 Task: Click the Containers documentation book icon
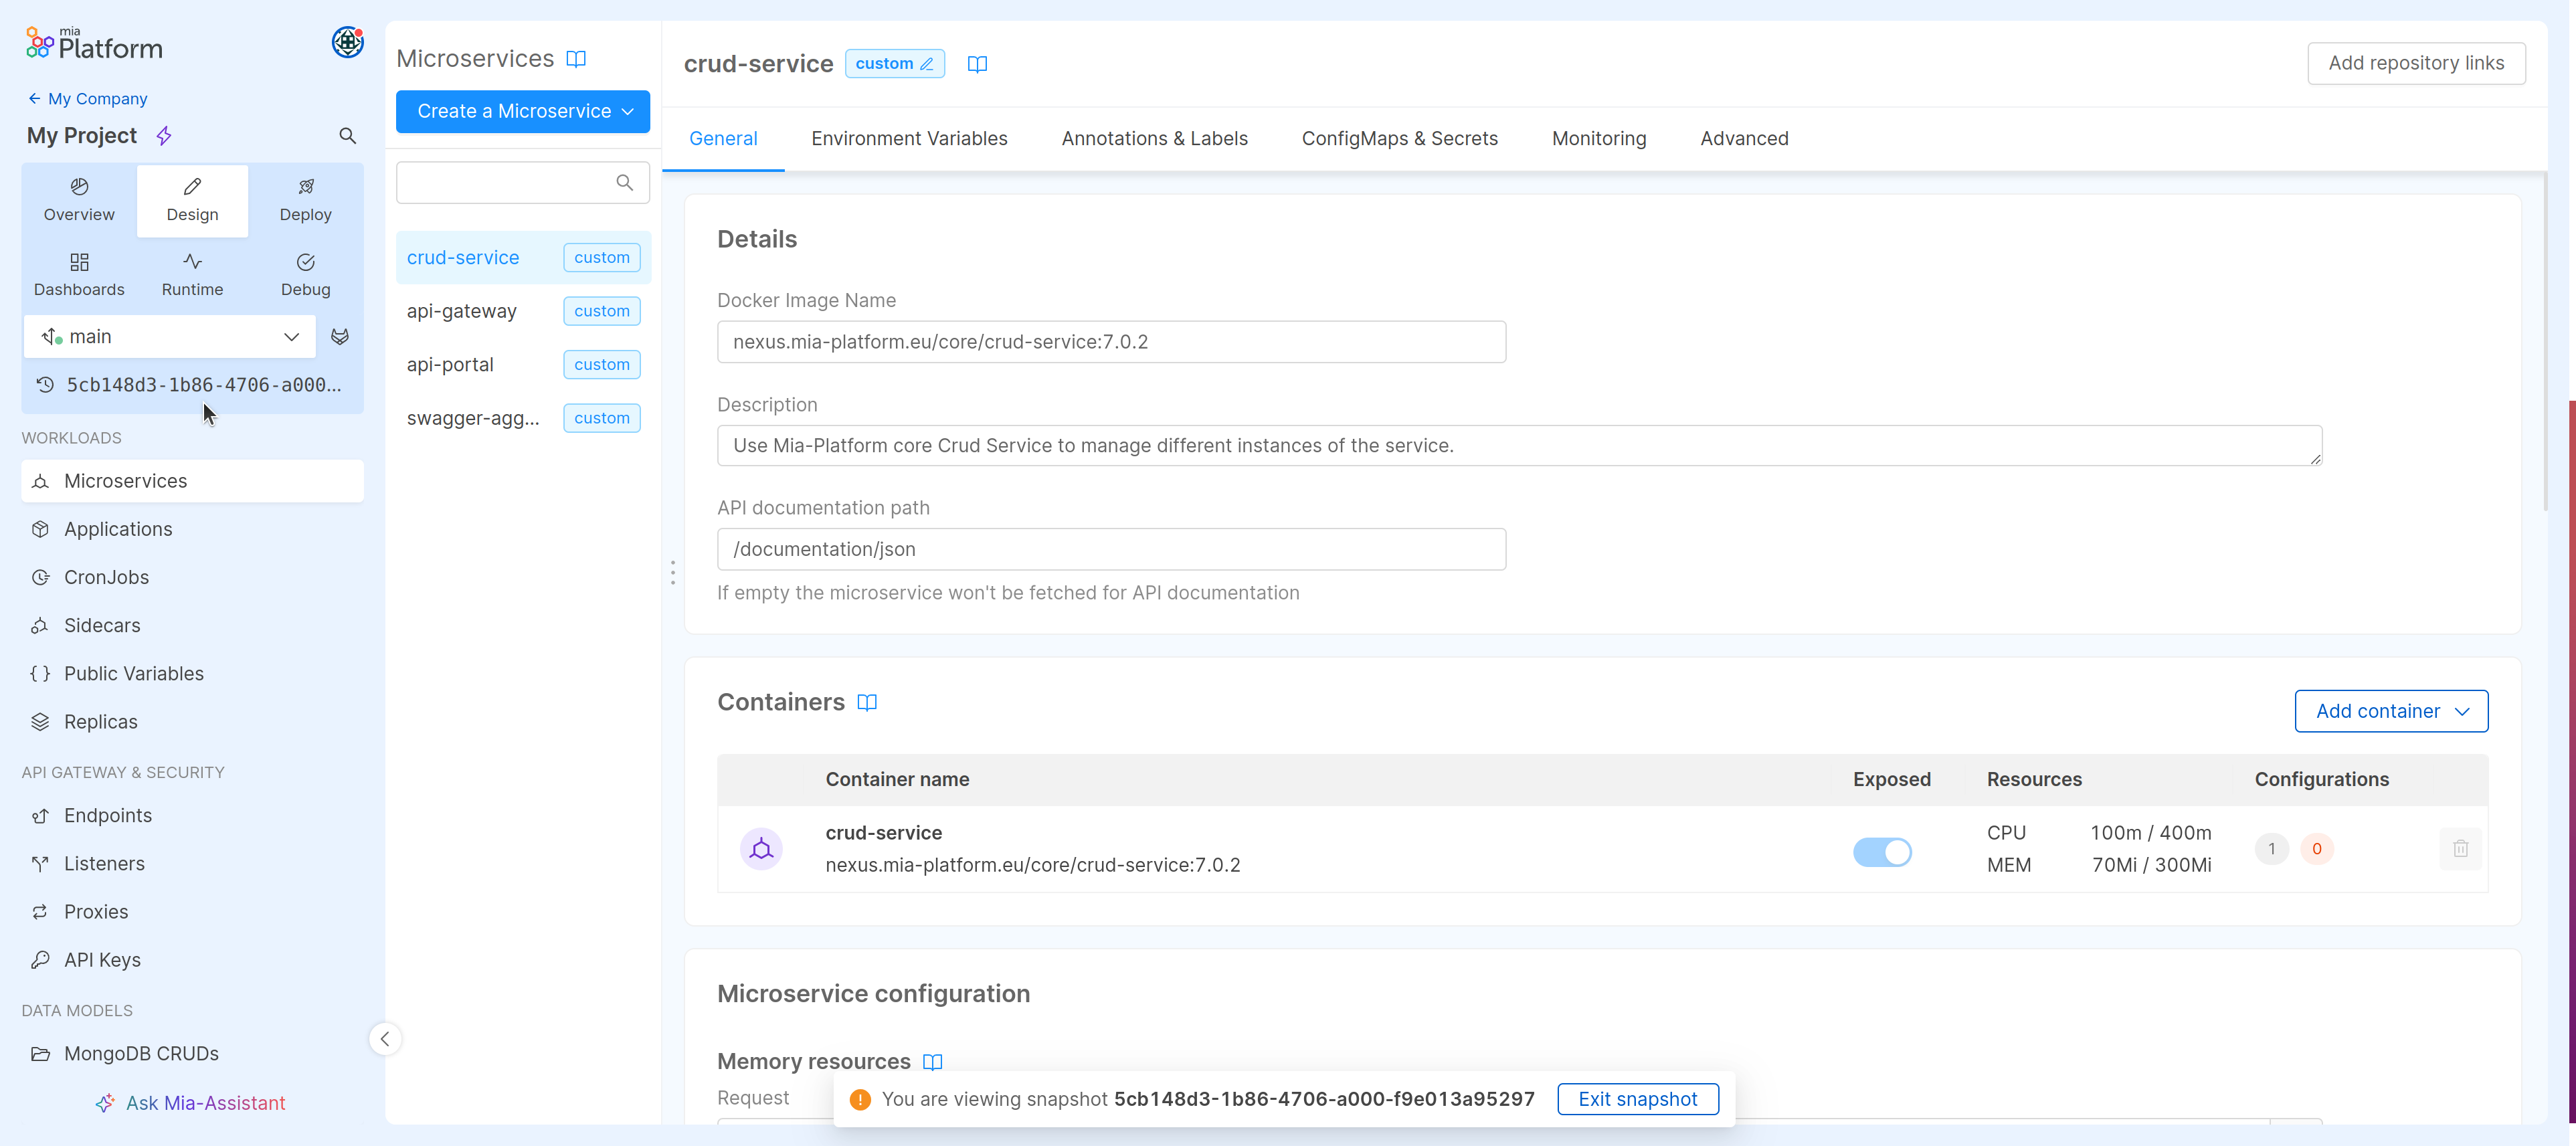867,702
